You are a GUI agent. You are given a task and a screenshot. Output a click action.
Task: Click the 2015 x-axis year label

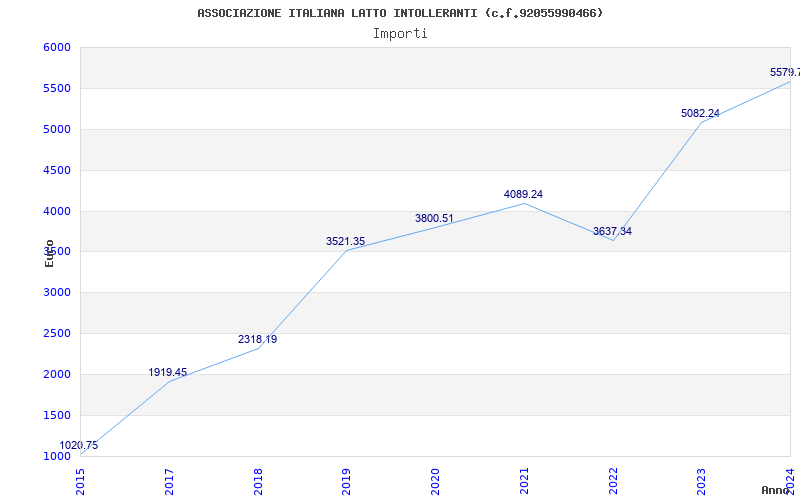click(x=80, y=481)
